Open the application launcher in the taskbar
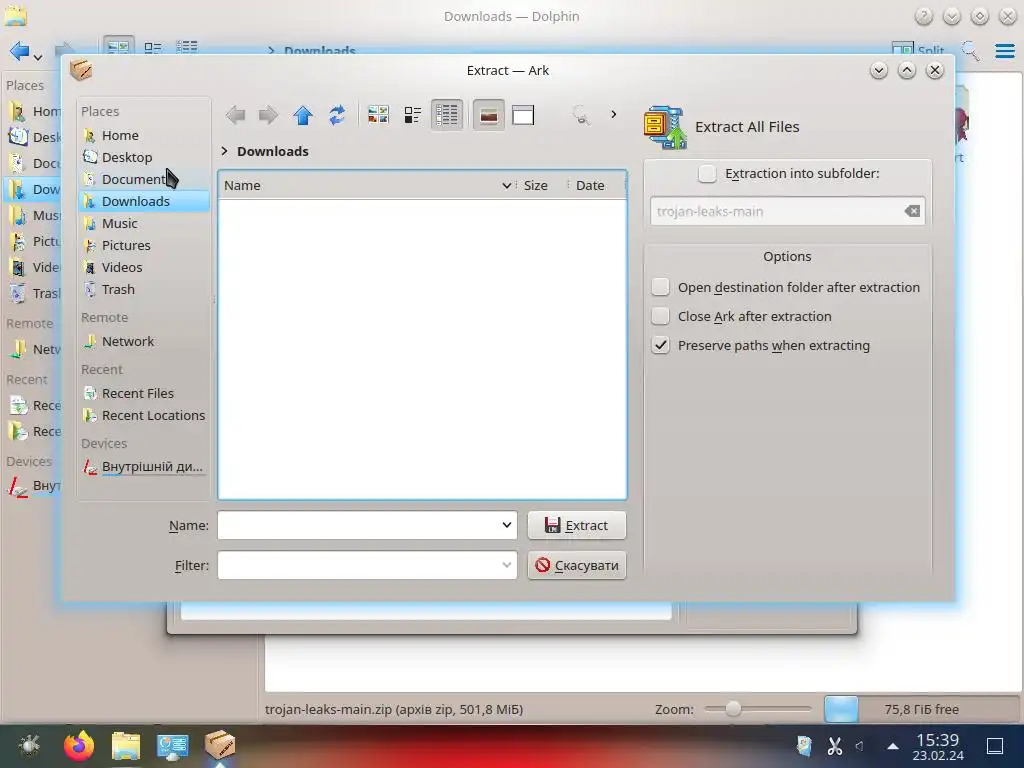The height and width of the screenshot is (768, 1024). (30, 744)
